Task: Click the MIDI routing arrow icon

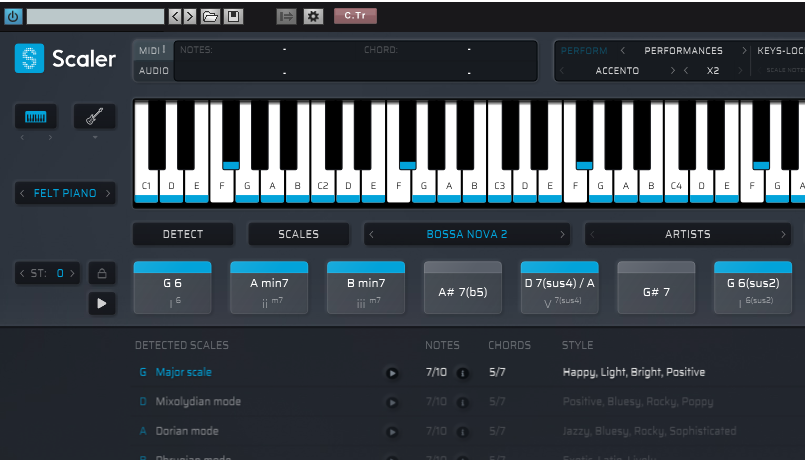Action: click(286, 16)
